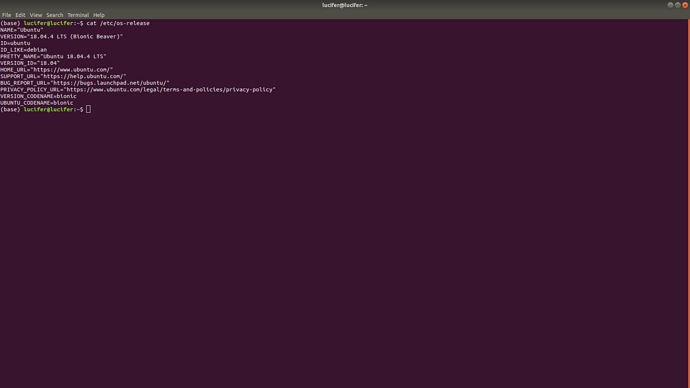Click the NAME="Ubuntu" line
This screenshot has width=690, height=388.
pos(22,30)
